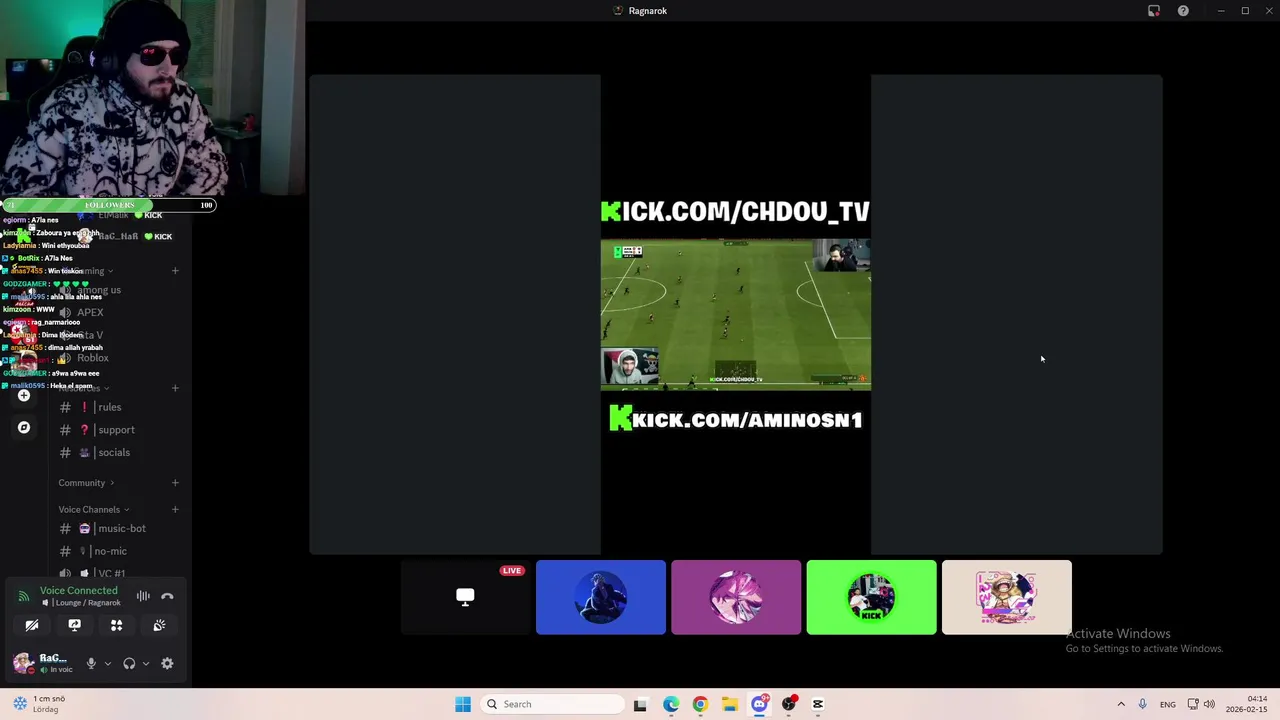This screenshot has height=720, width=1280.
Task: Click the Voice Connected status text
Action: tap(78, 591)
